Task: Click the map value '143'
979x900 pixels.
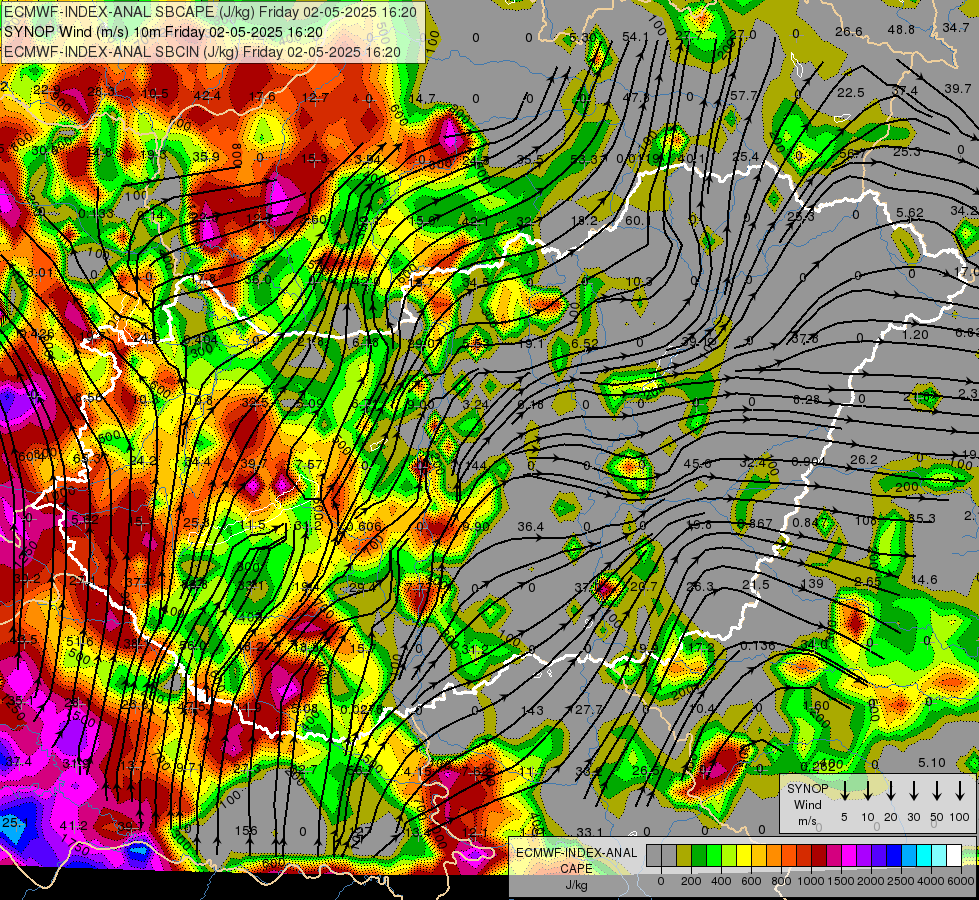Action: 532,710
